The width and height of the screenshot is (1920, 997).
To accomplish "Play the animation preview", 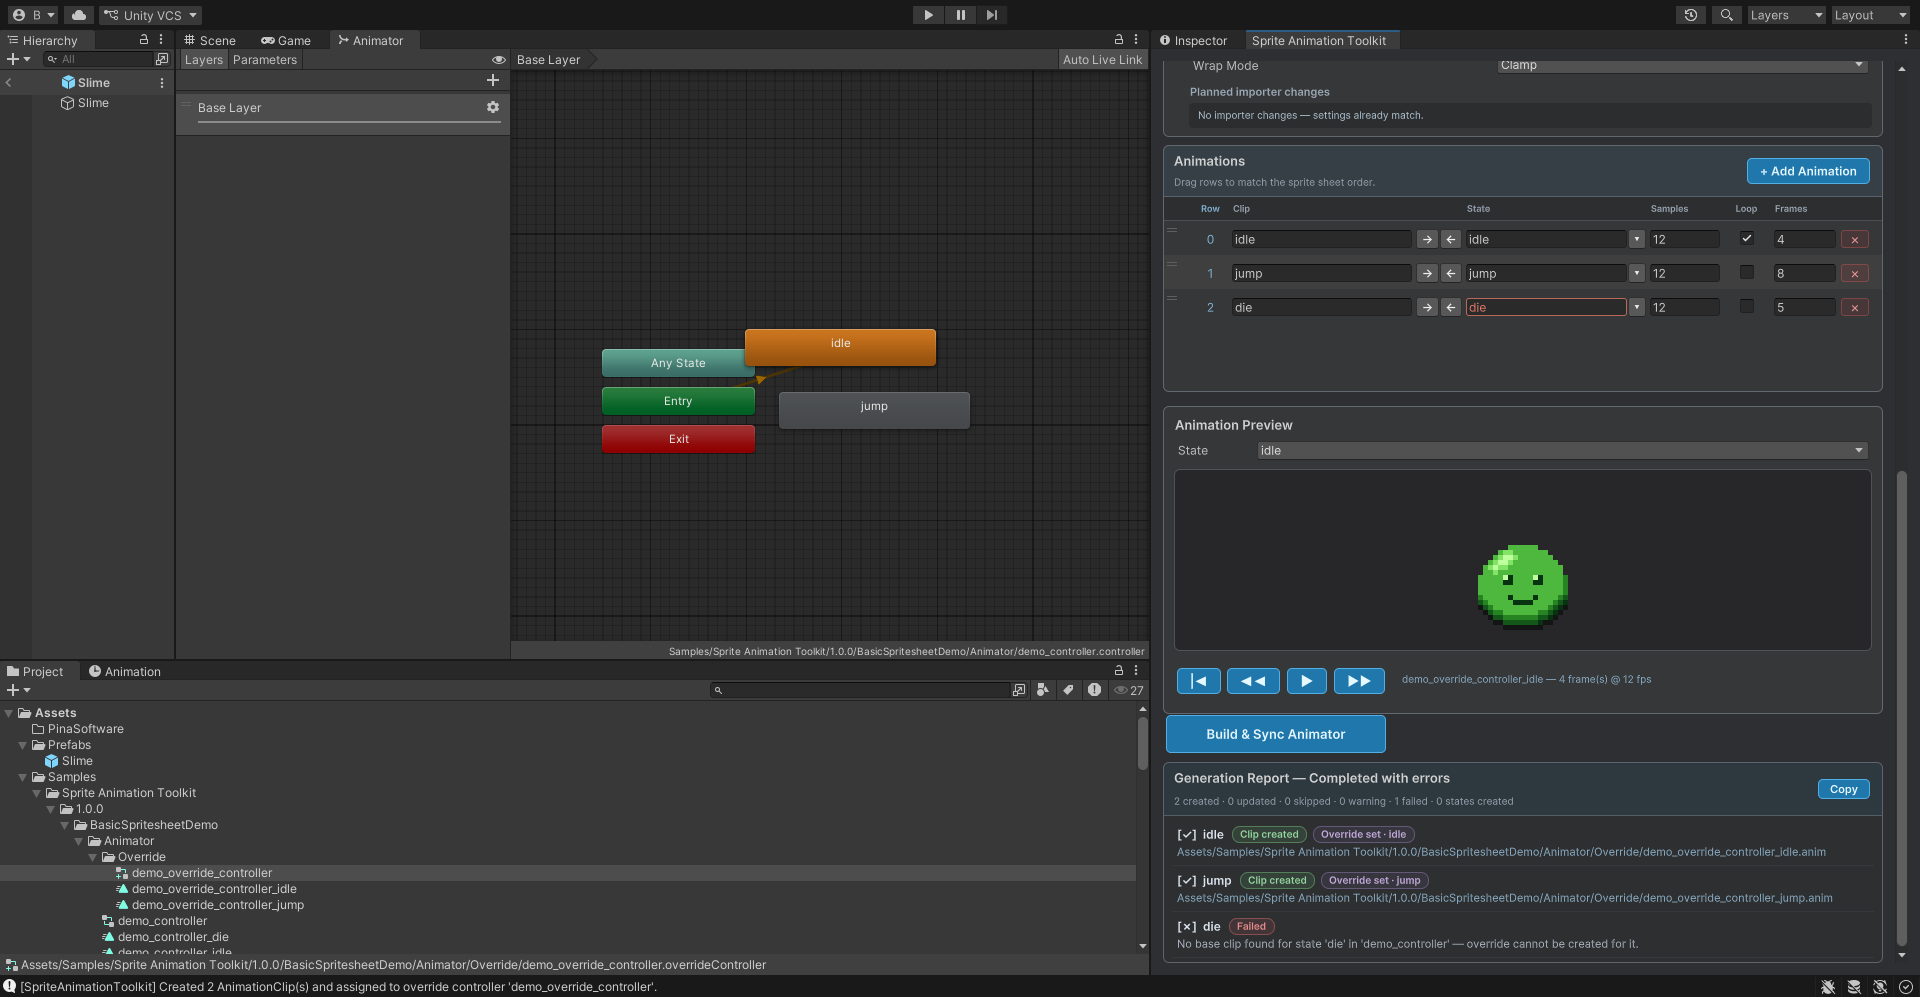I will tap(1307, 681).
